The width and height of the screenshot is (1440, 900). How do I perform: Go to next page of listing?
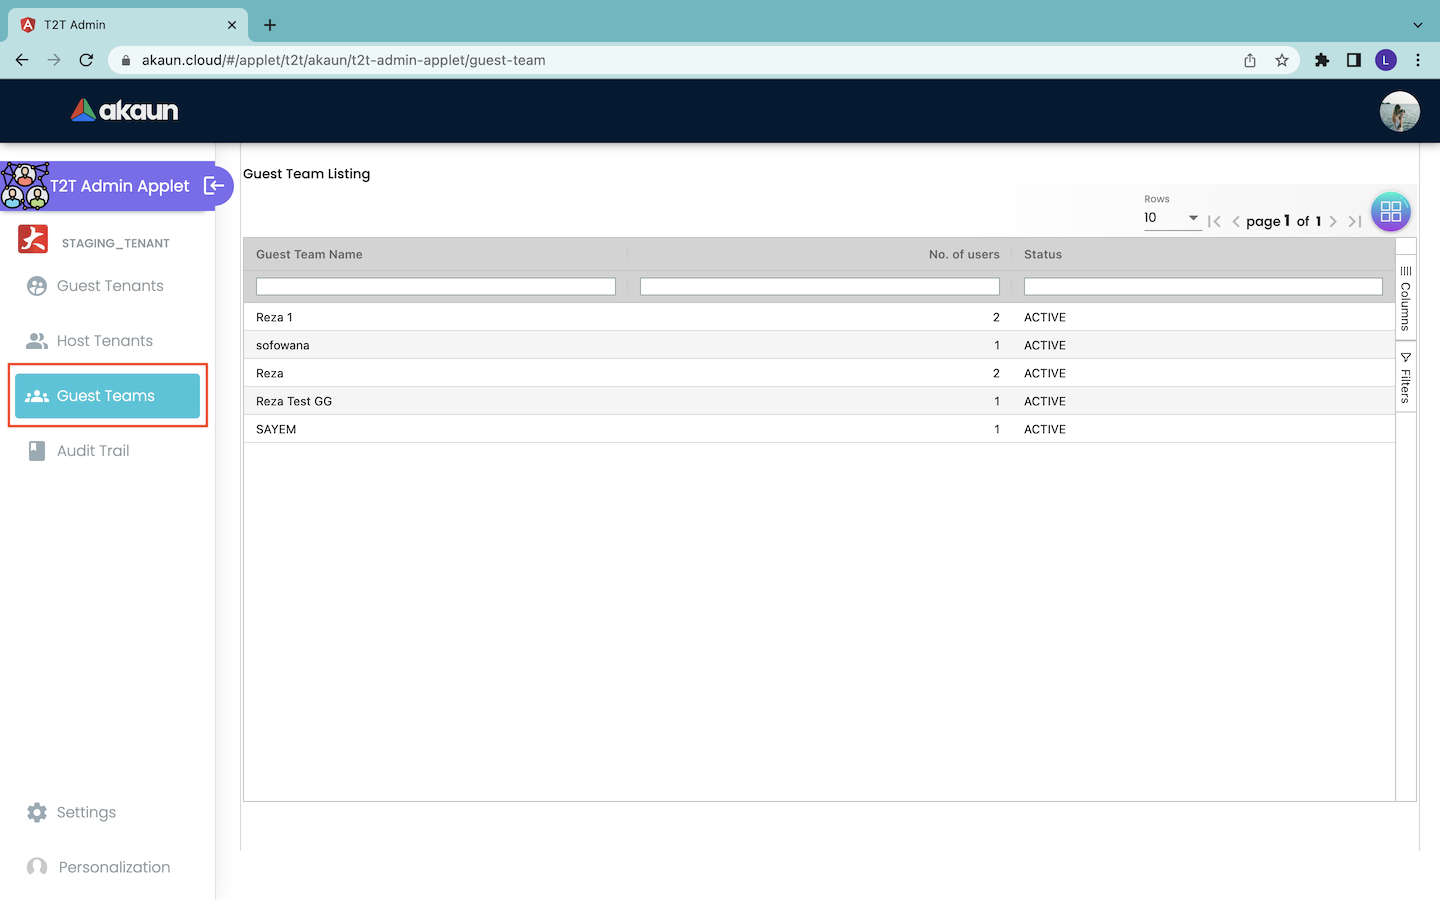[x=1333, y=221]
